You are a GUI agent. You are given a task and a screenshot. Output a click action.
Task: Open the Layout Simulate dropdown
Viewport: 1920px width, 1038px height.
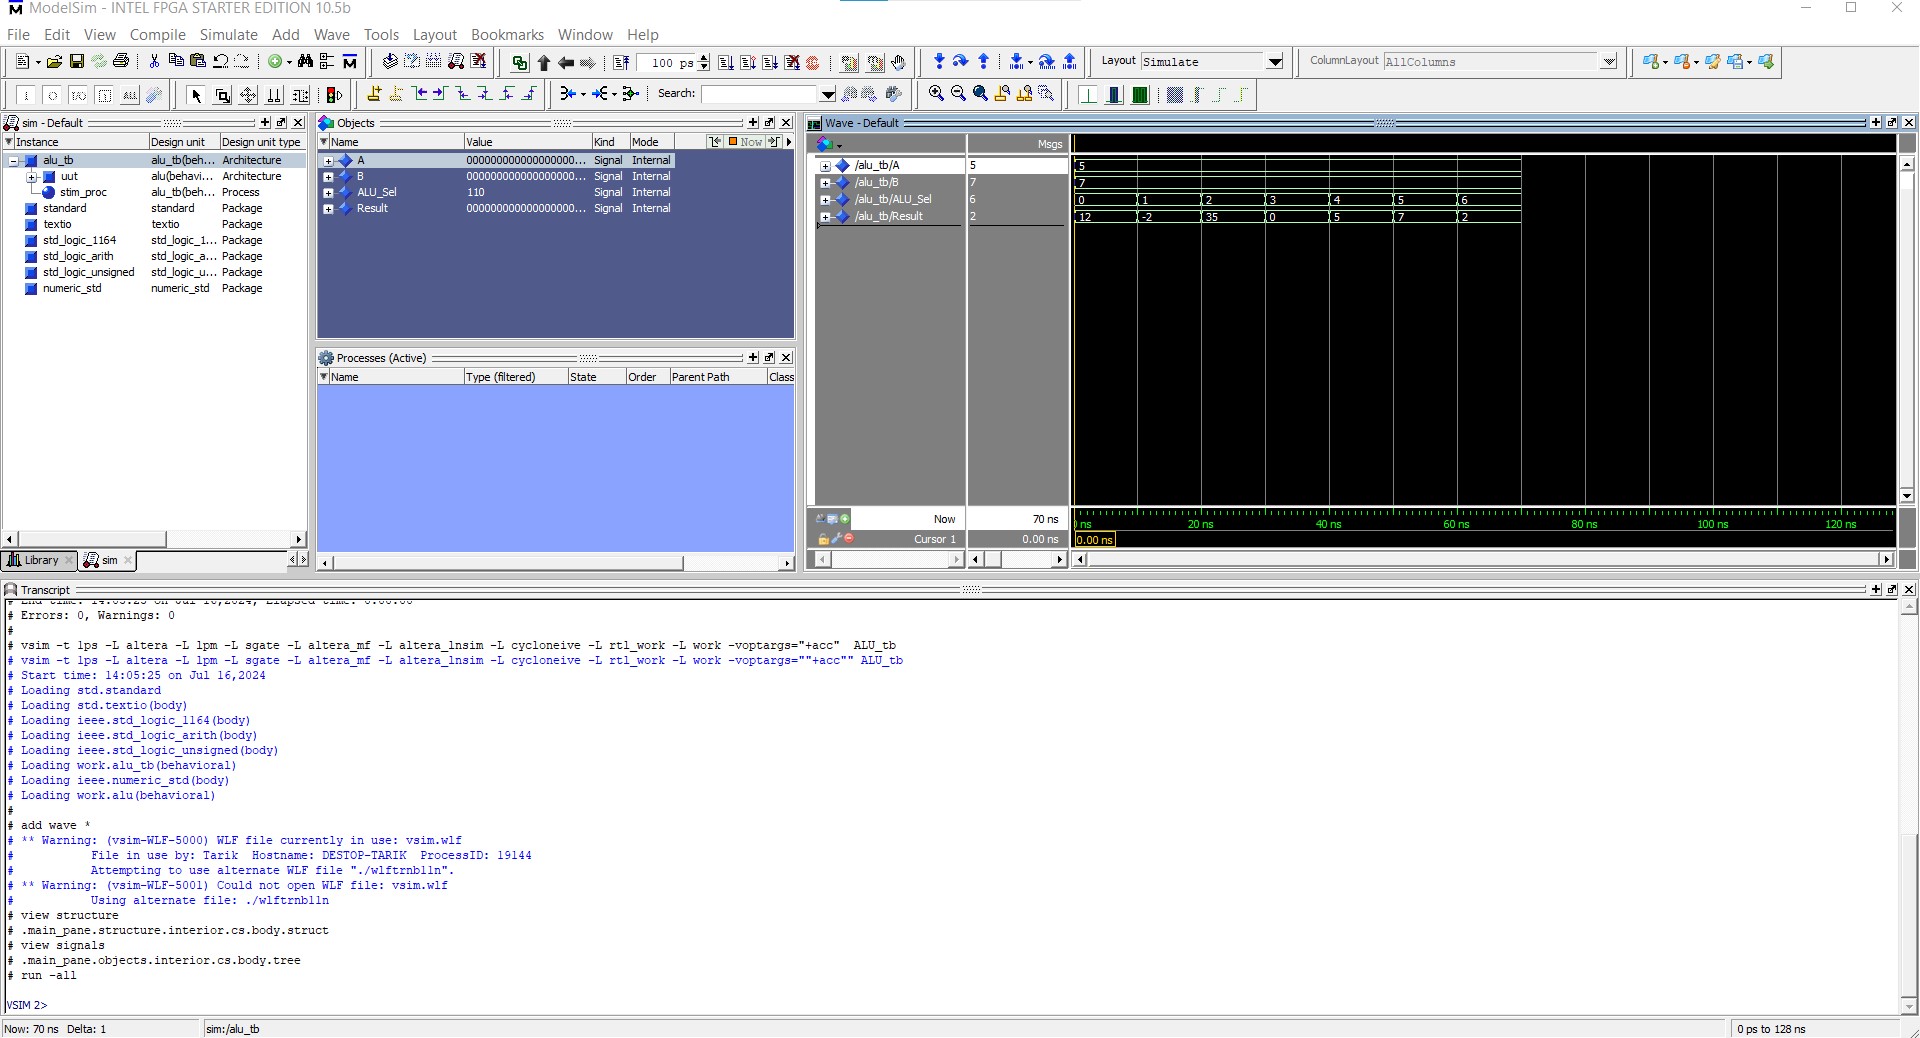1275,62
